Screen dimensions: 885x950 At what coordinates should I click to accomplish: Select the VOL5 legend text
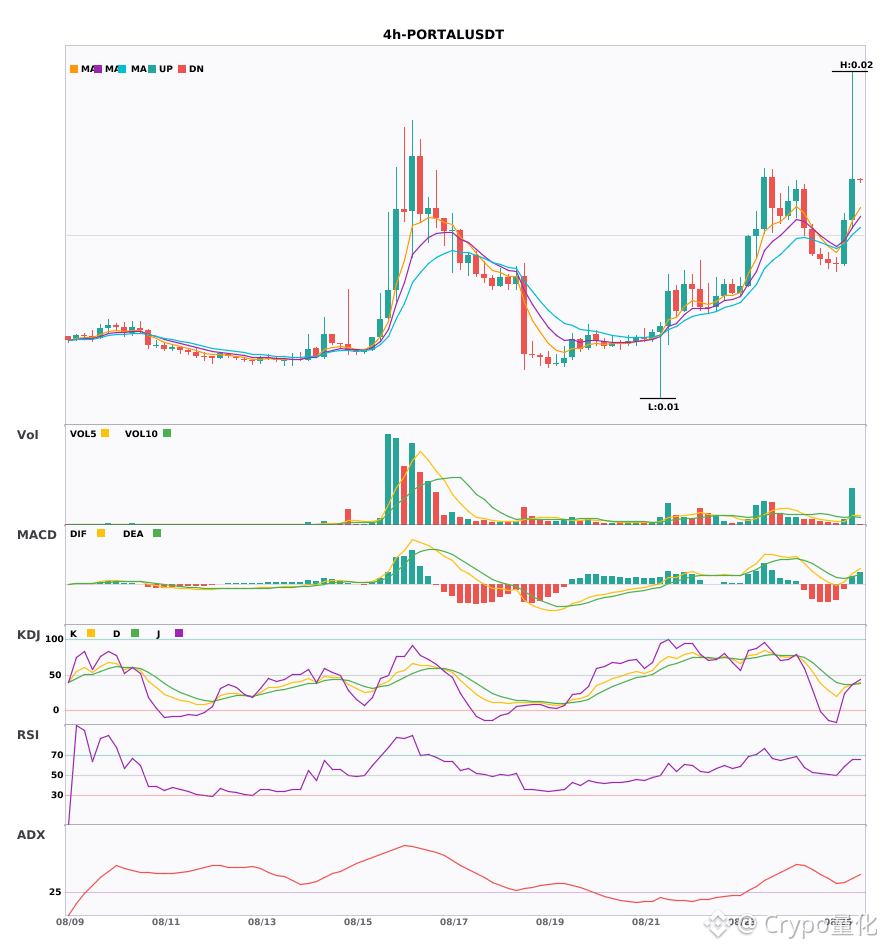(83, 434)
